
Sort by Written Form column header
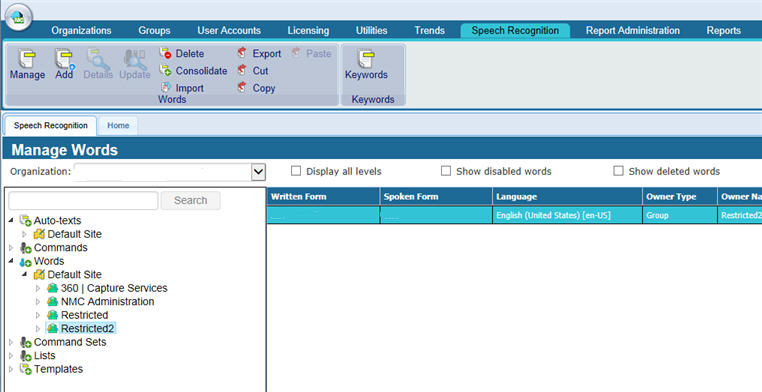(323, 197)
